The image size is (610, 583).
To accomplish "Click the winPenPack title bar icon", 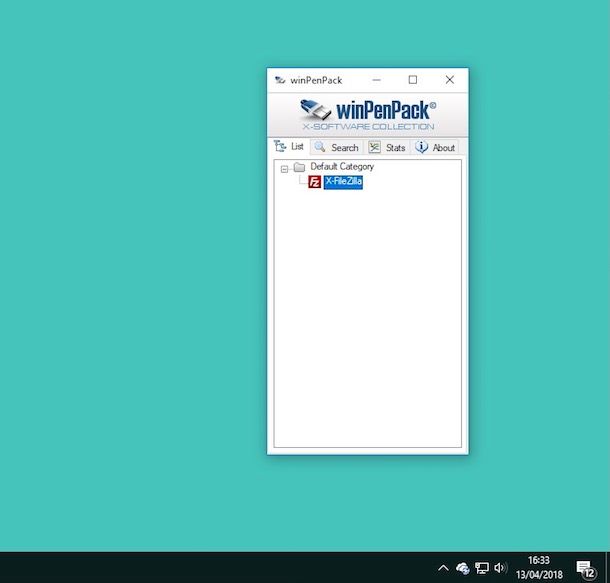I will click(x=280, y=80).
